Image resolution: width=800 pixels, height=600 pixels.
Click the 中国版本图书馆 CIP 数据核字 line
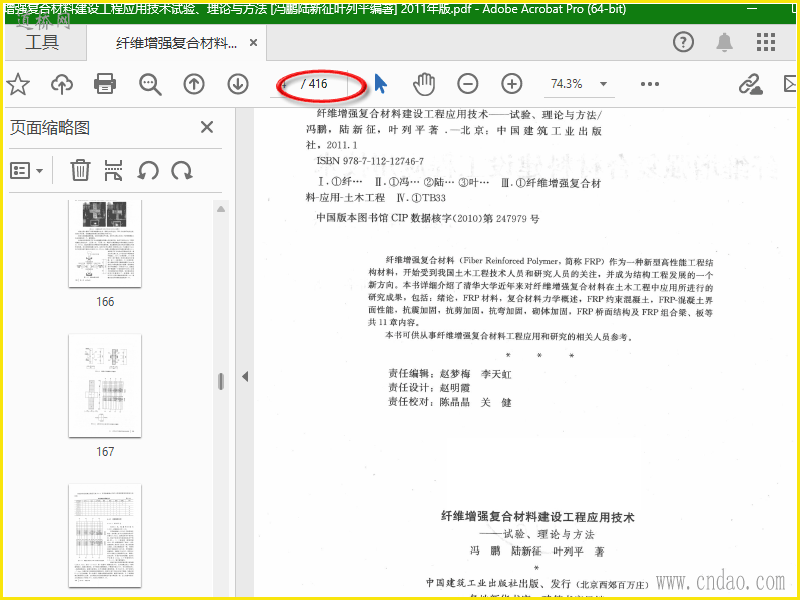pos(428,218)
